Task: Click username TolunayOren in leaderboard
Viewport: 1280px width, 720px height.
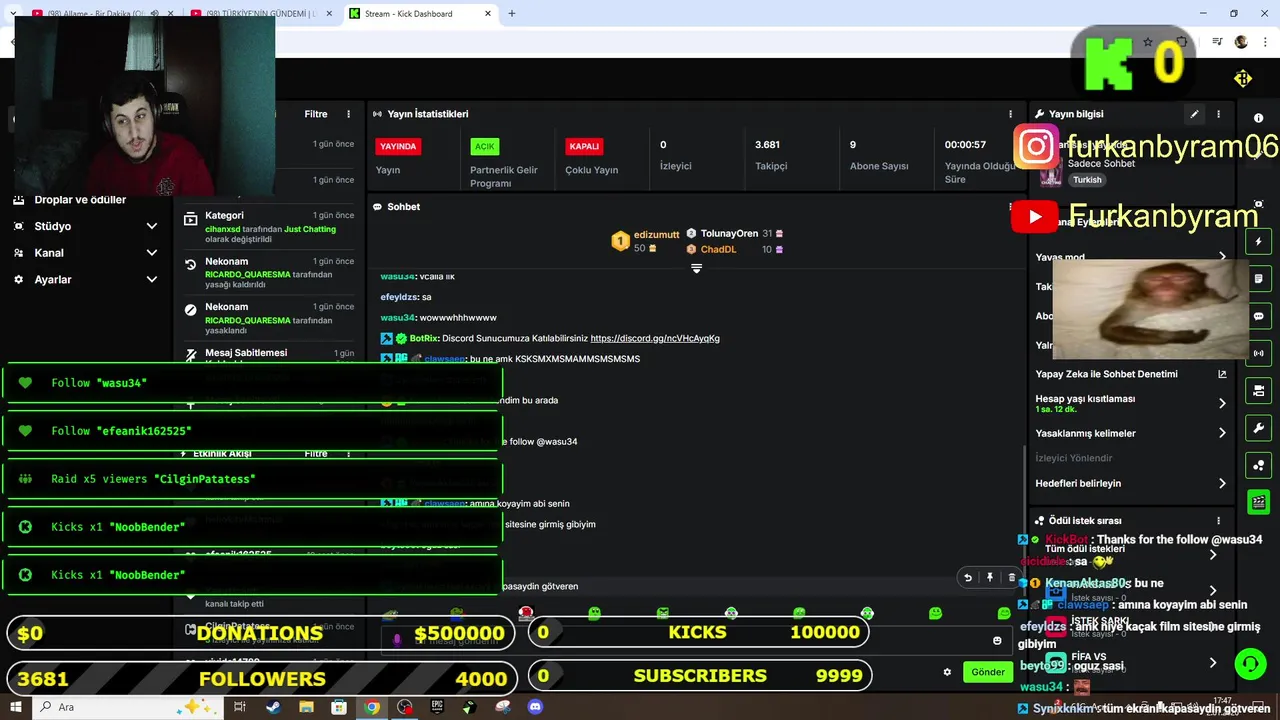Action: click(x=729, y=234)
